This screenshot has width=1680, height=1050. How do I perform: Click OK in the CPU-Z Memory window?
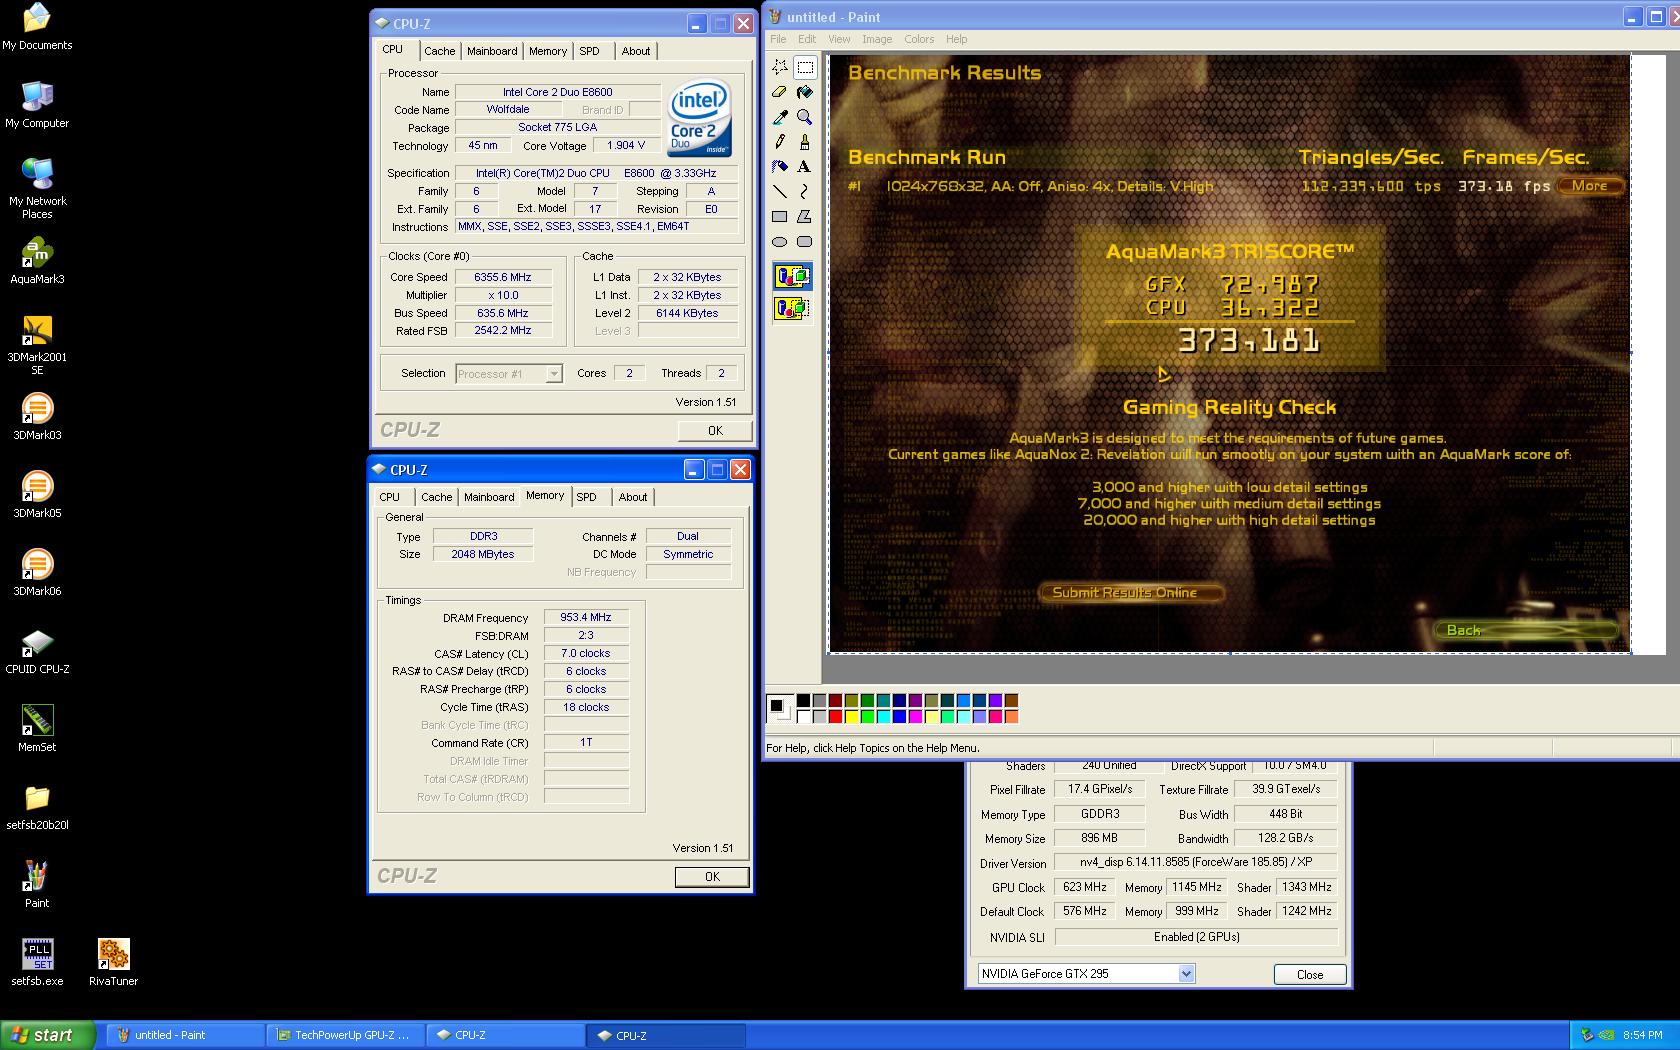click(712, 877)
